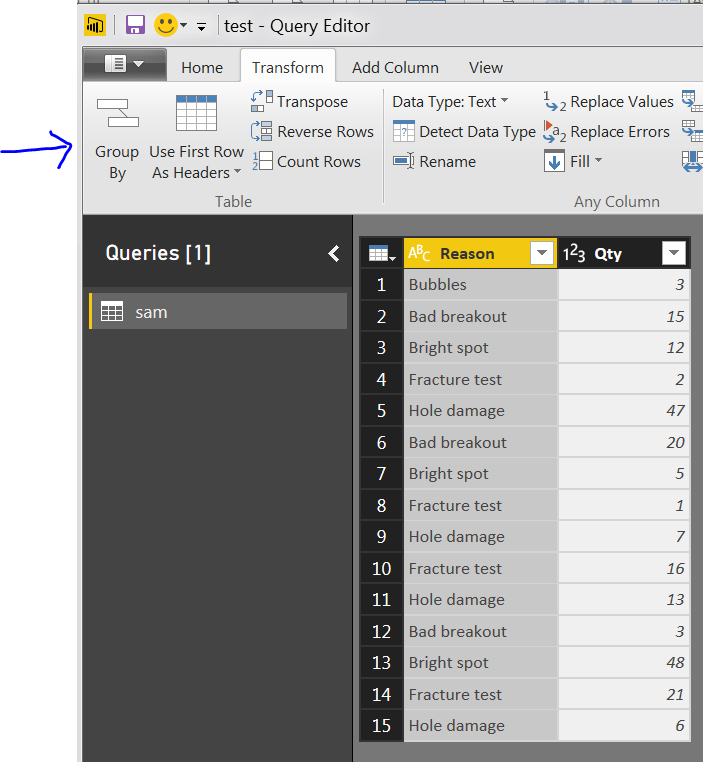
Task: Click the ABC type icon on Reason
Action: point(419,253)
